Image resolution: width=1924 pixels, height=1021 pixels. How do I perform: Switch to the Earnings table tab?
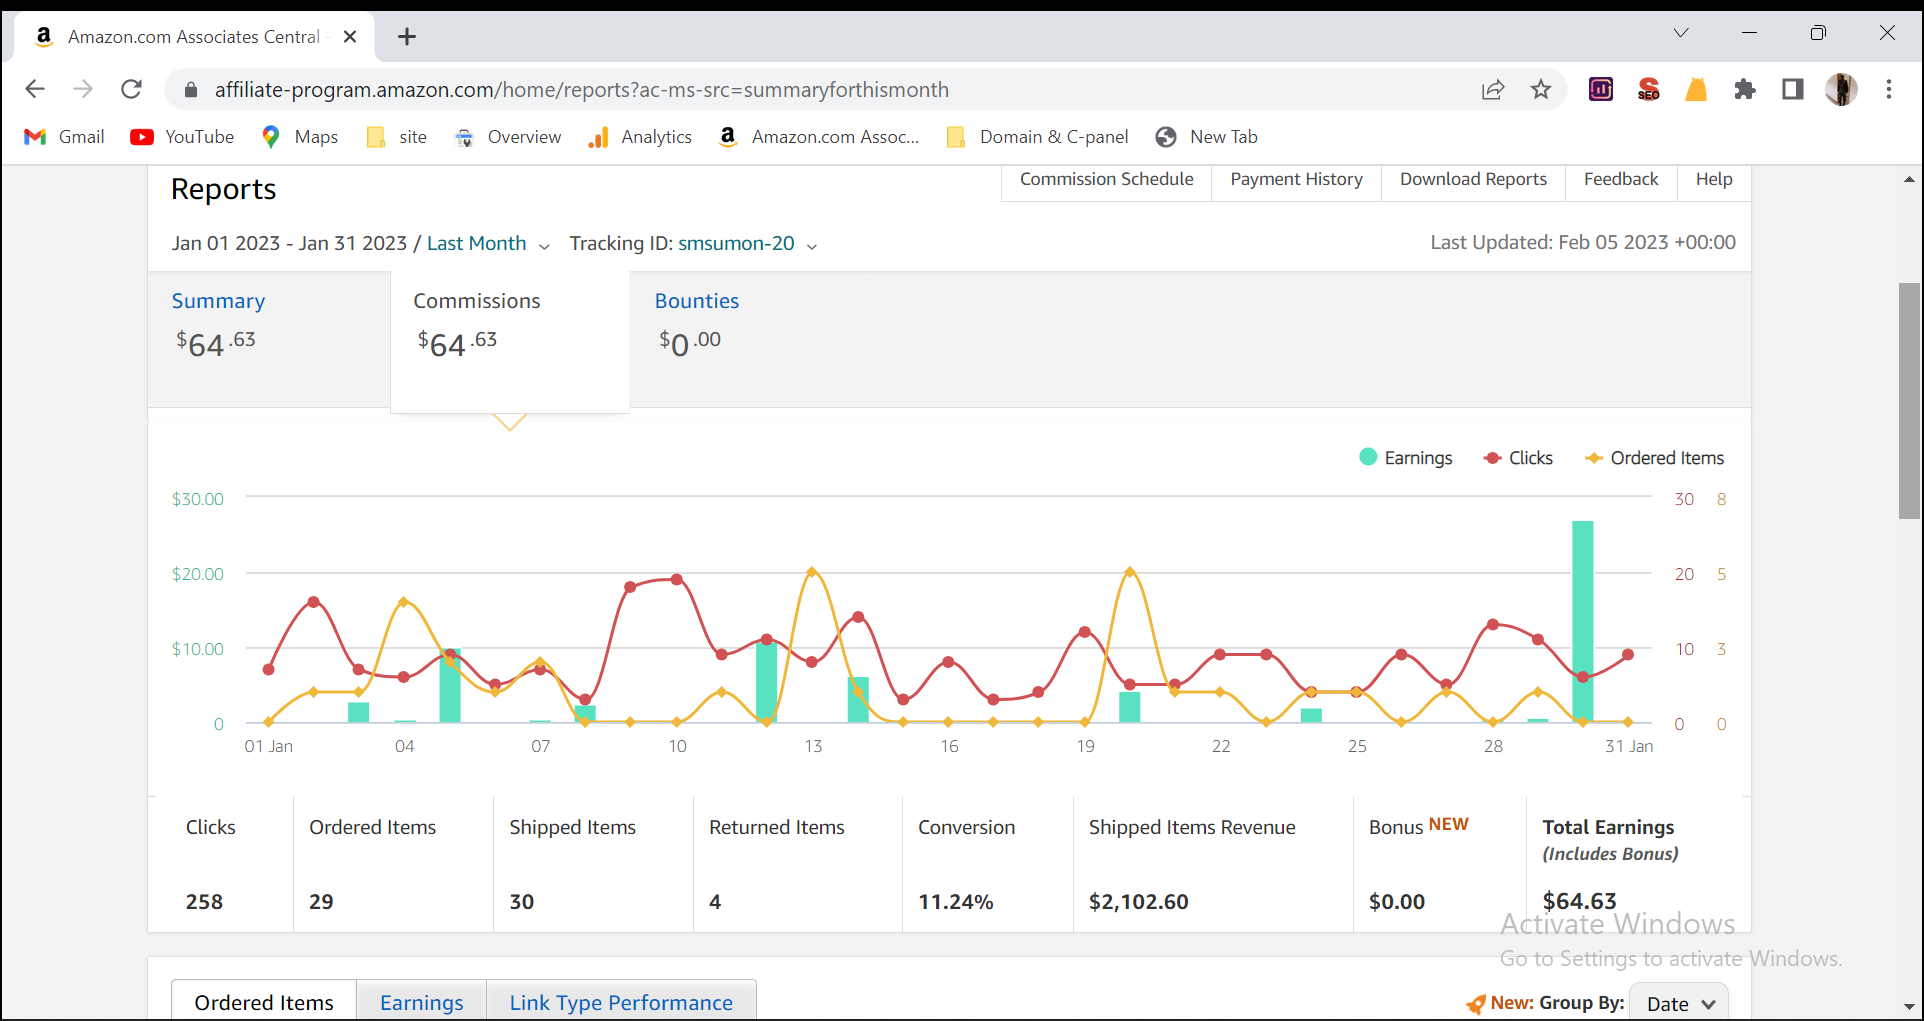[x=421, y=1002]
